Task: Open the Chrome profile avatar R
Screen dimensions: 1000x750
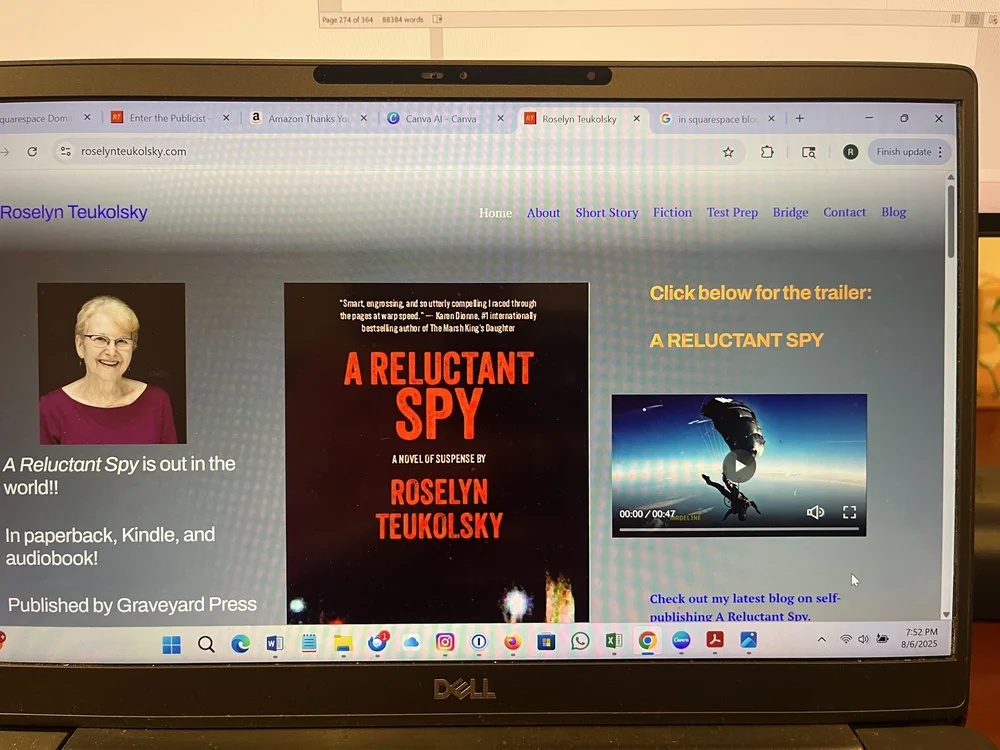Action: pyautogui.click(x=850, y=152)
